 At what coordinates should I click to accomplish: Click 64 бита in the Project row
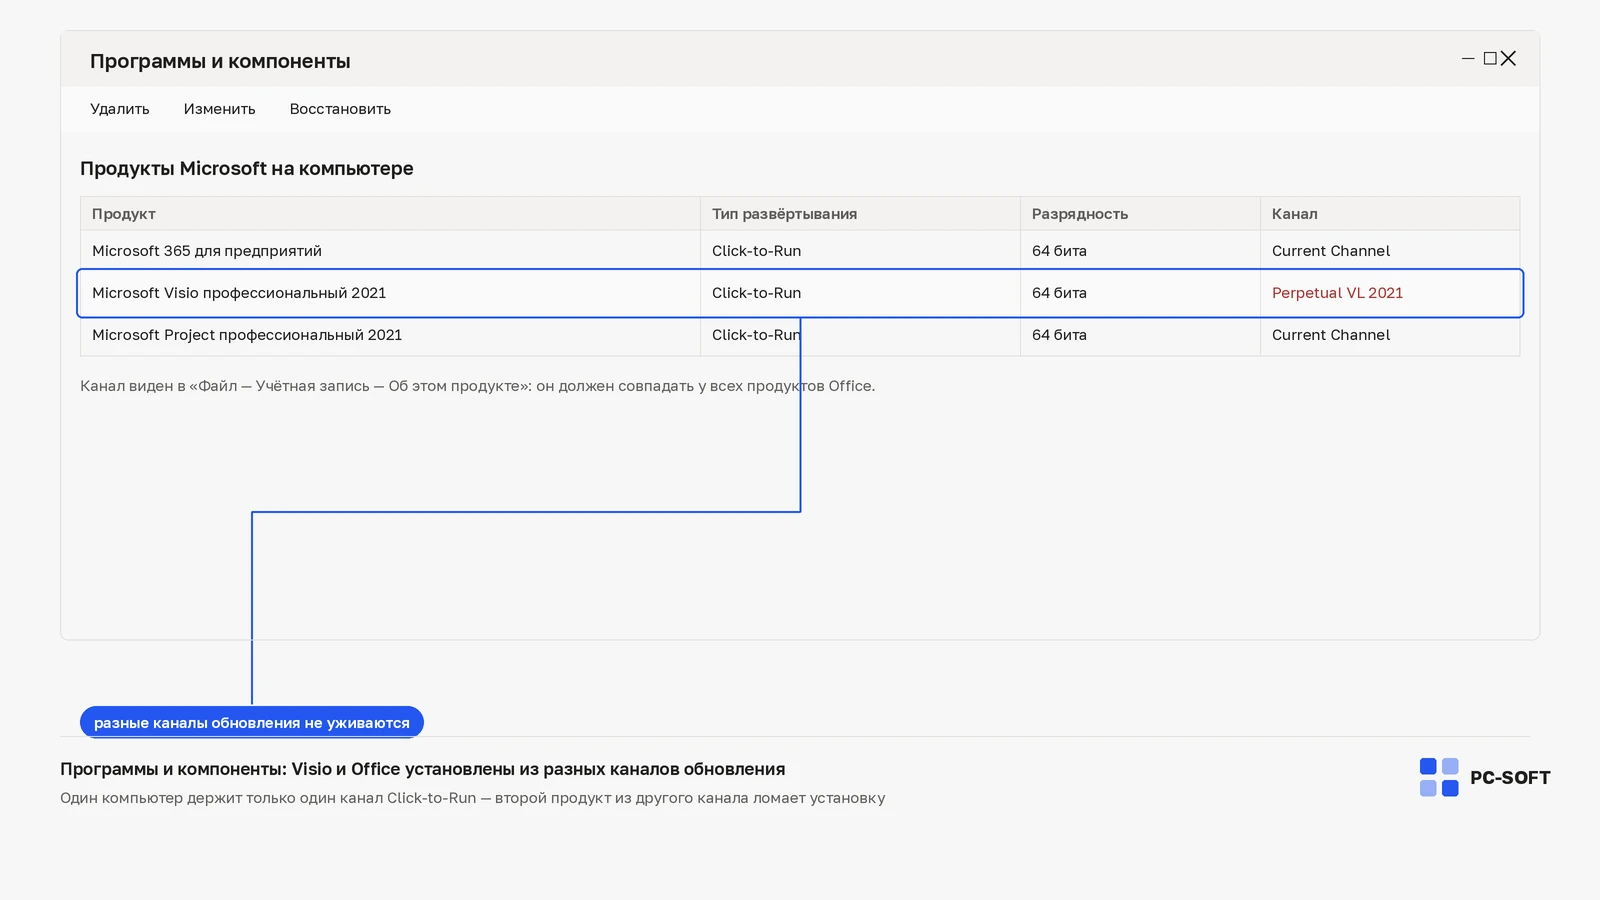click(x=1059, y=335)
